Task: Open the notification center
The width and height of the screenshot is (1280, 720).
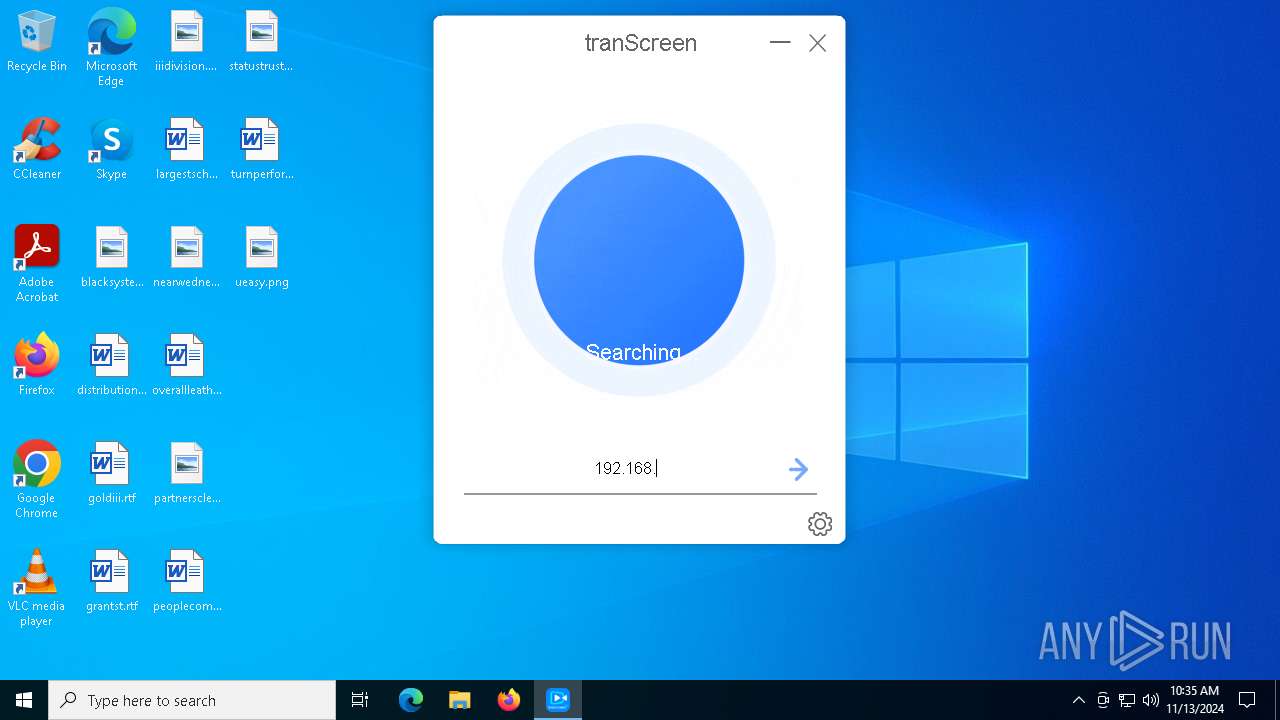Action: pyautogui.click(x=1247, y=700)
